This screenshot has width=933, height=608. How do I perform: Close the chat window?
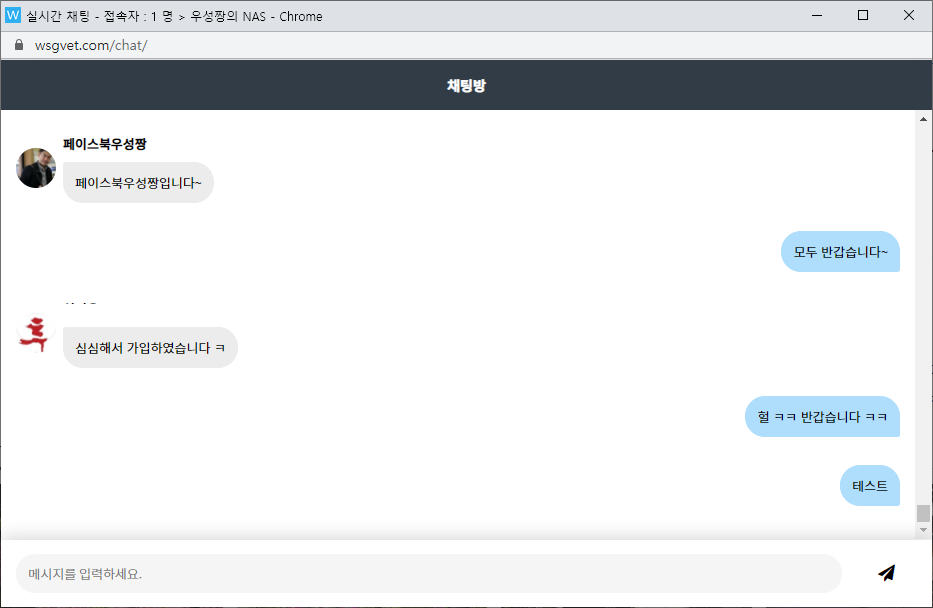(909, 15)
